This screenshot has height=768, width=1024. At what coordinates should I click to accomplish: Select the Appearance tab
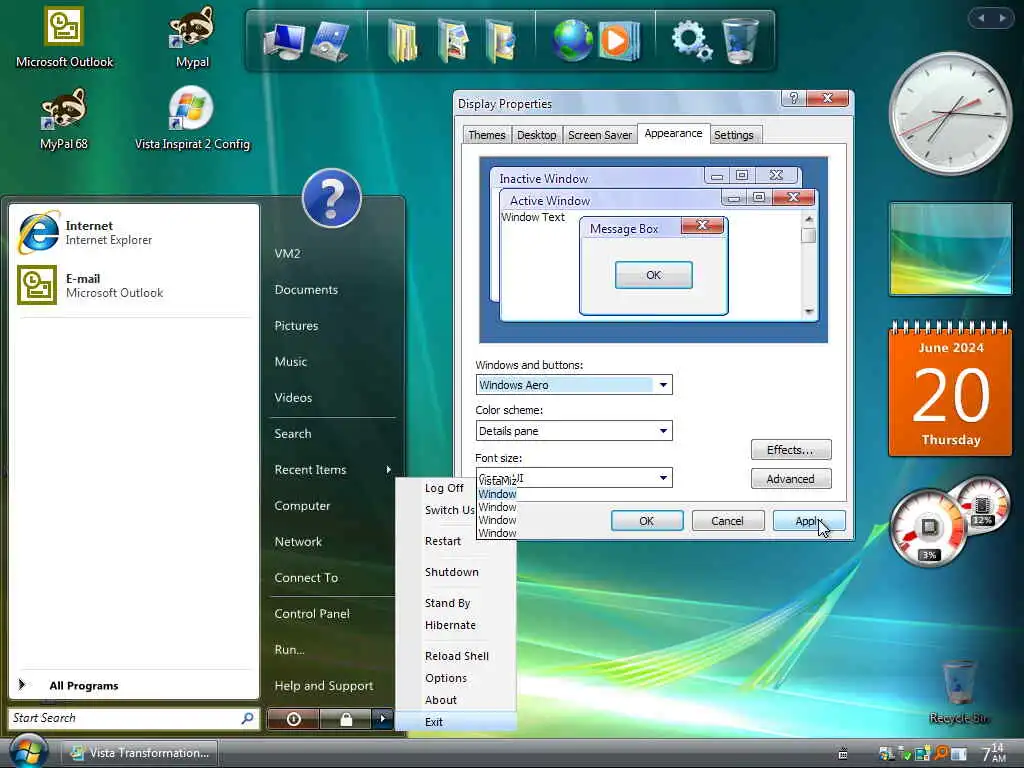point(673,133)
